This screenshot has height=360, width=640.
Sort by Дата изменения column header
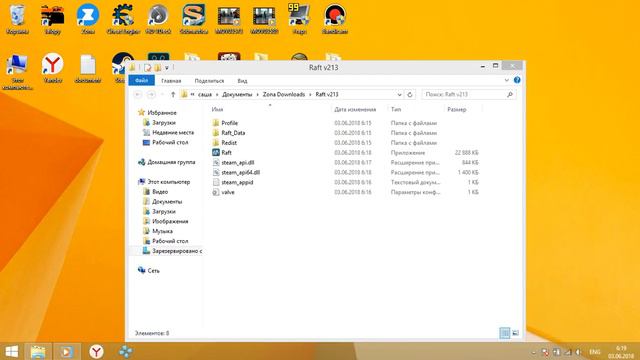pos(355,109)
